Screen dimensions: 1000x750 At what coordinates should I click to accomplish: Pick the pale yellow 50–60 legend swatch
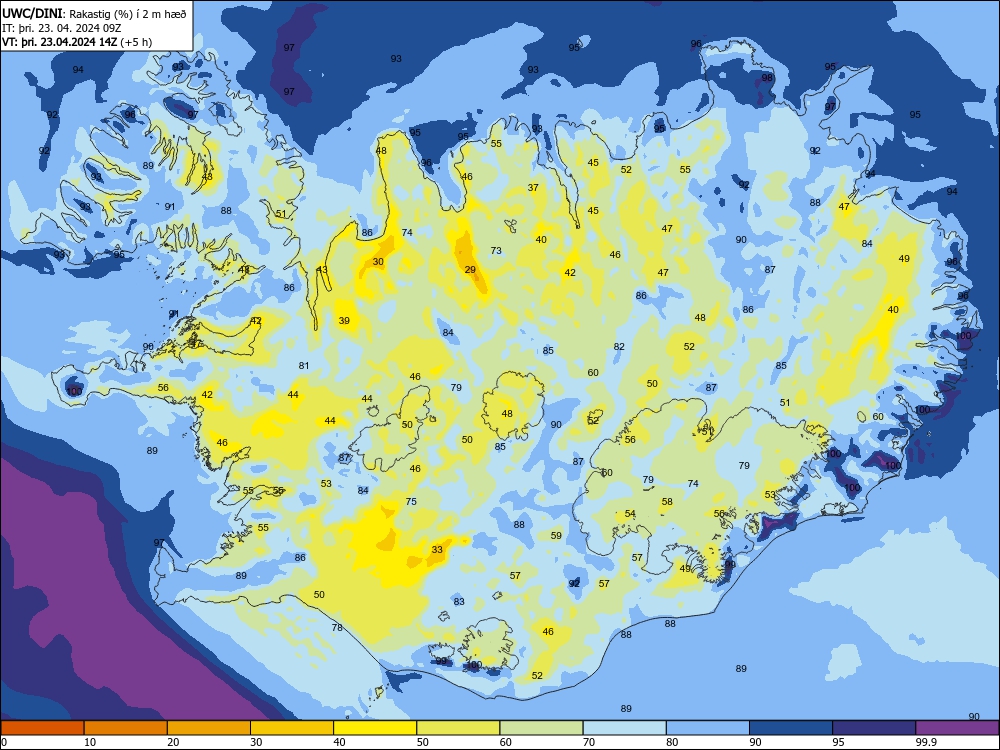point(459,728)
